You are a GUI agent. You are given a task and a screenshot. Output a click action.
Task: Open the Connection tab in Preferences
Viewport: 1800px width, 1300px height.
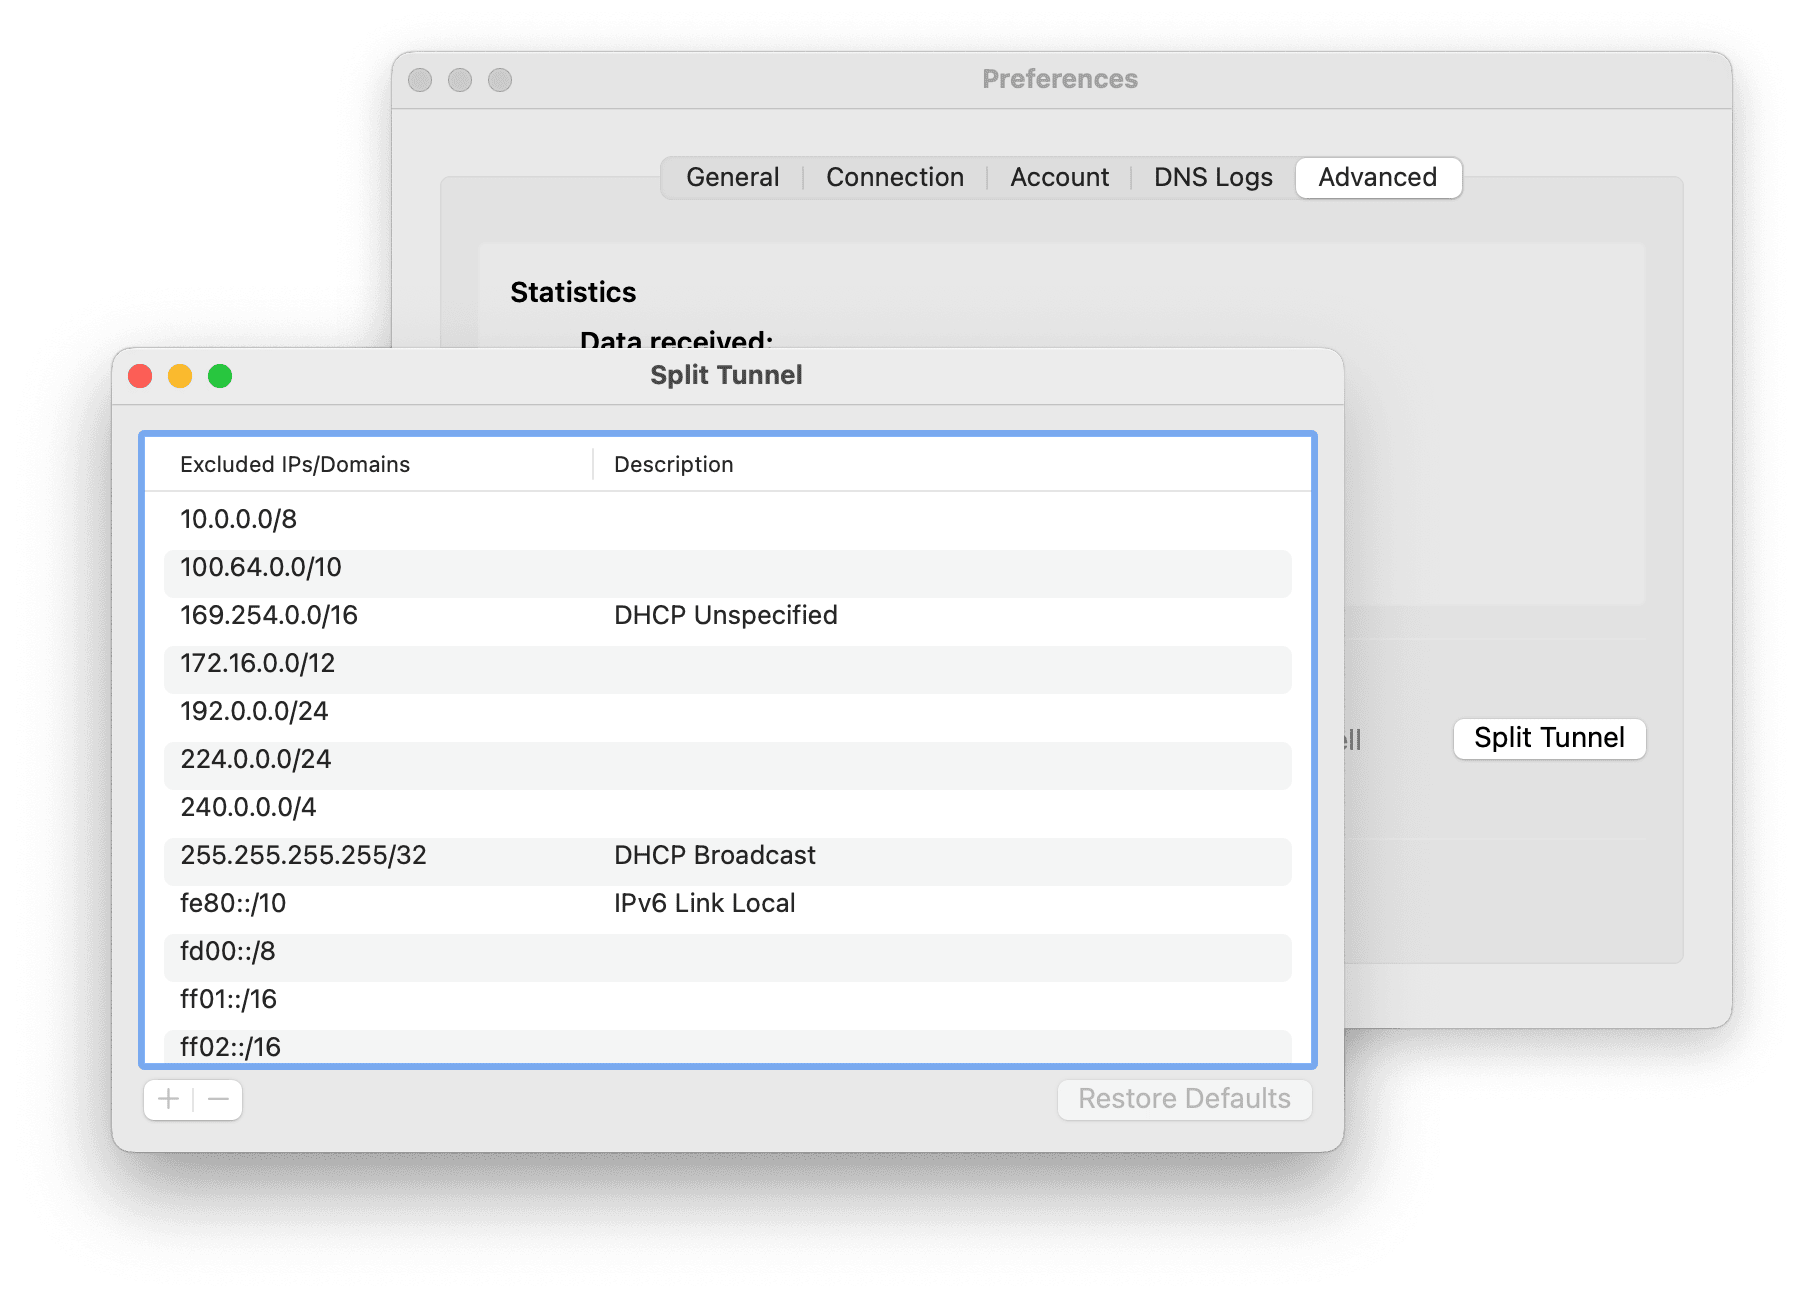[895, 178]
